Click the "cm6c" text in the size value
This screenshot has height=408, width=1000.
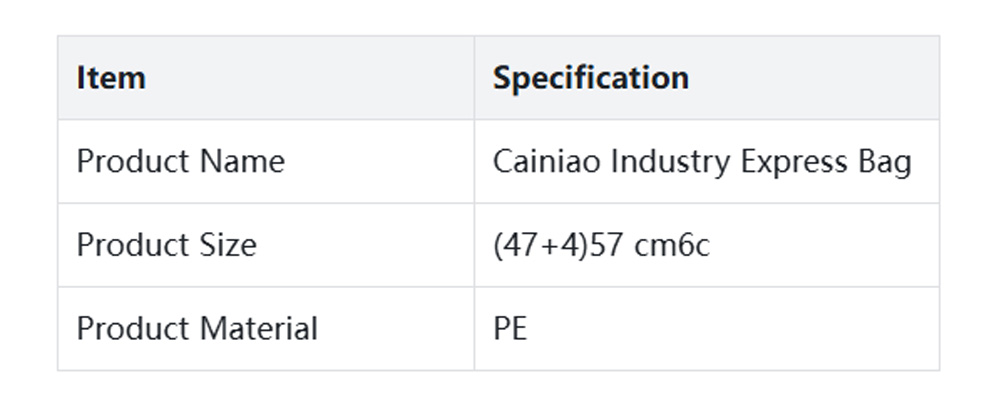672,245
